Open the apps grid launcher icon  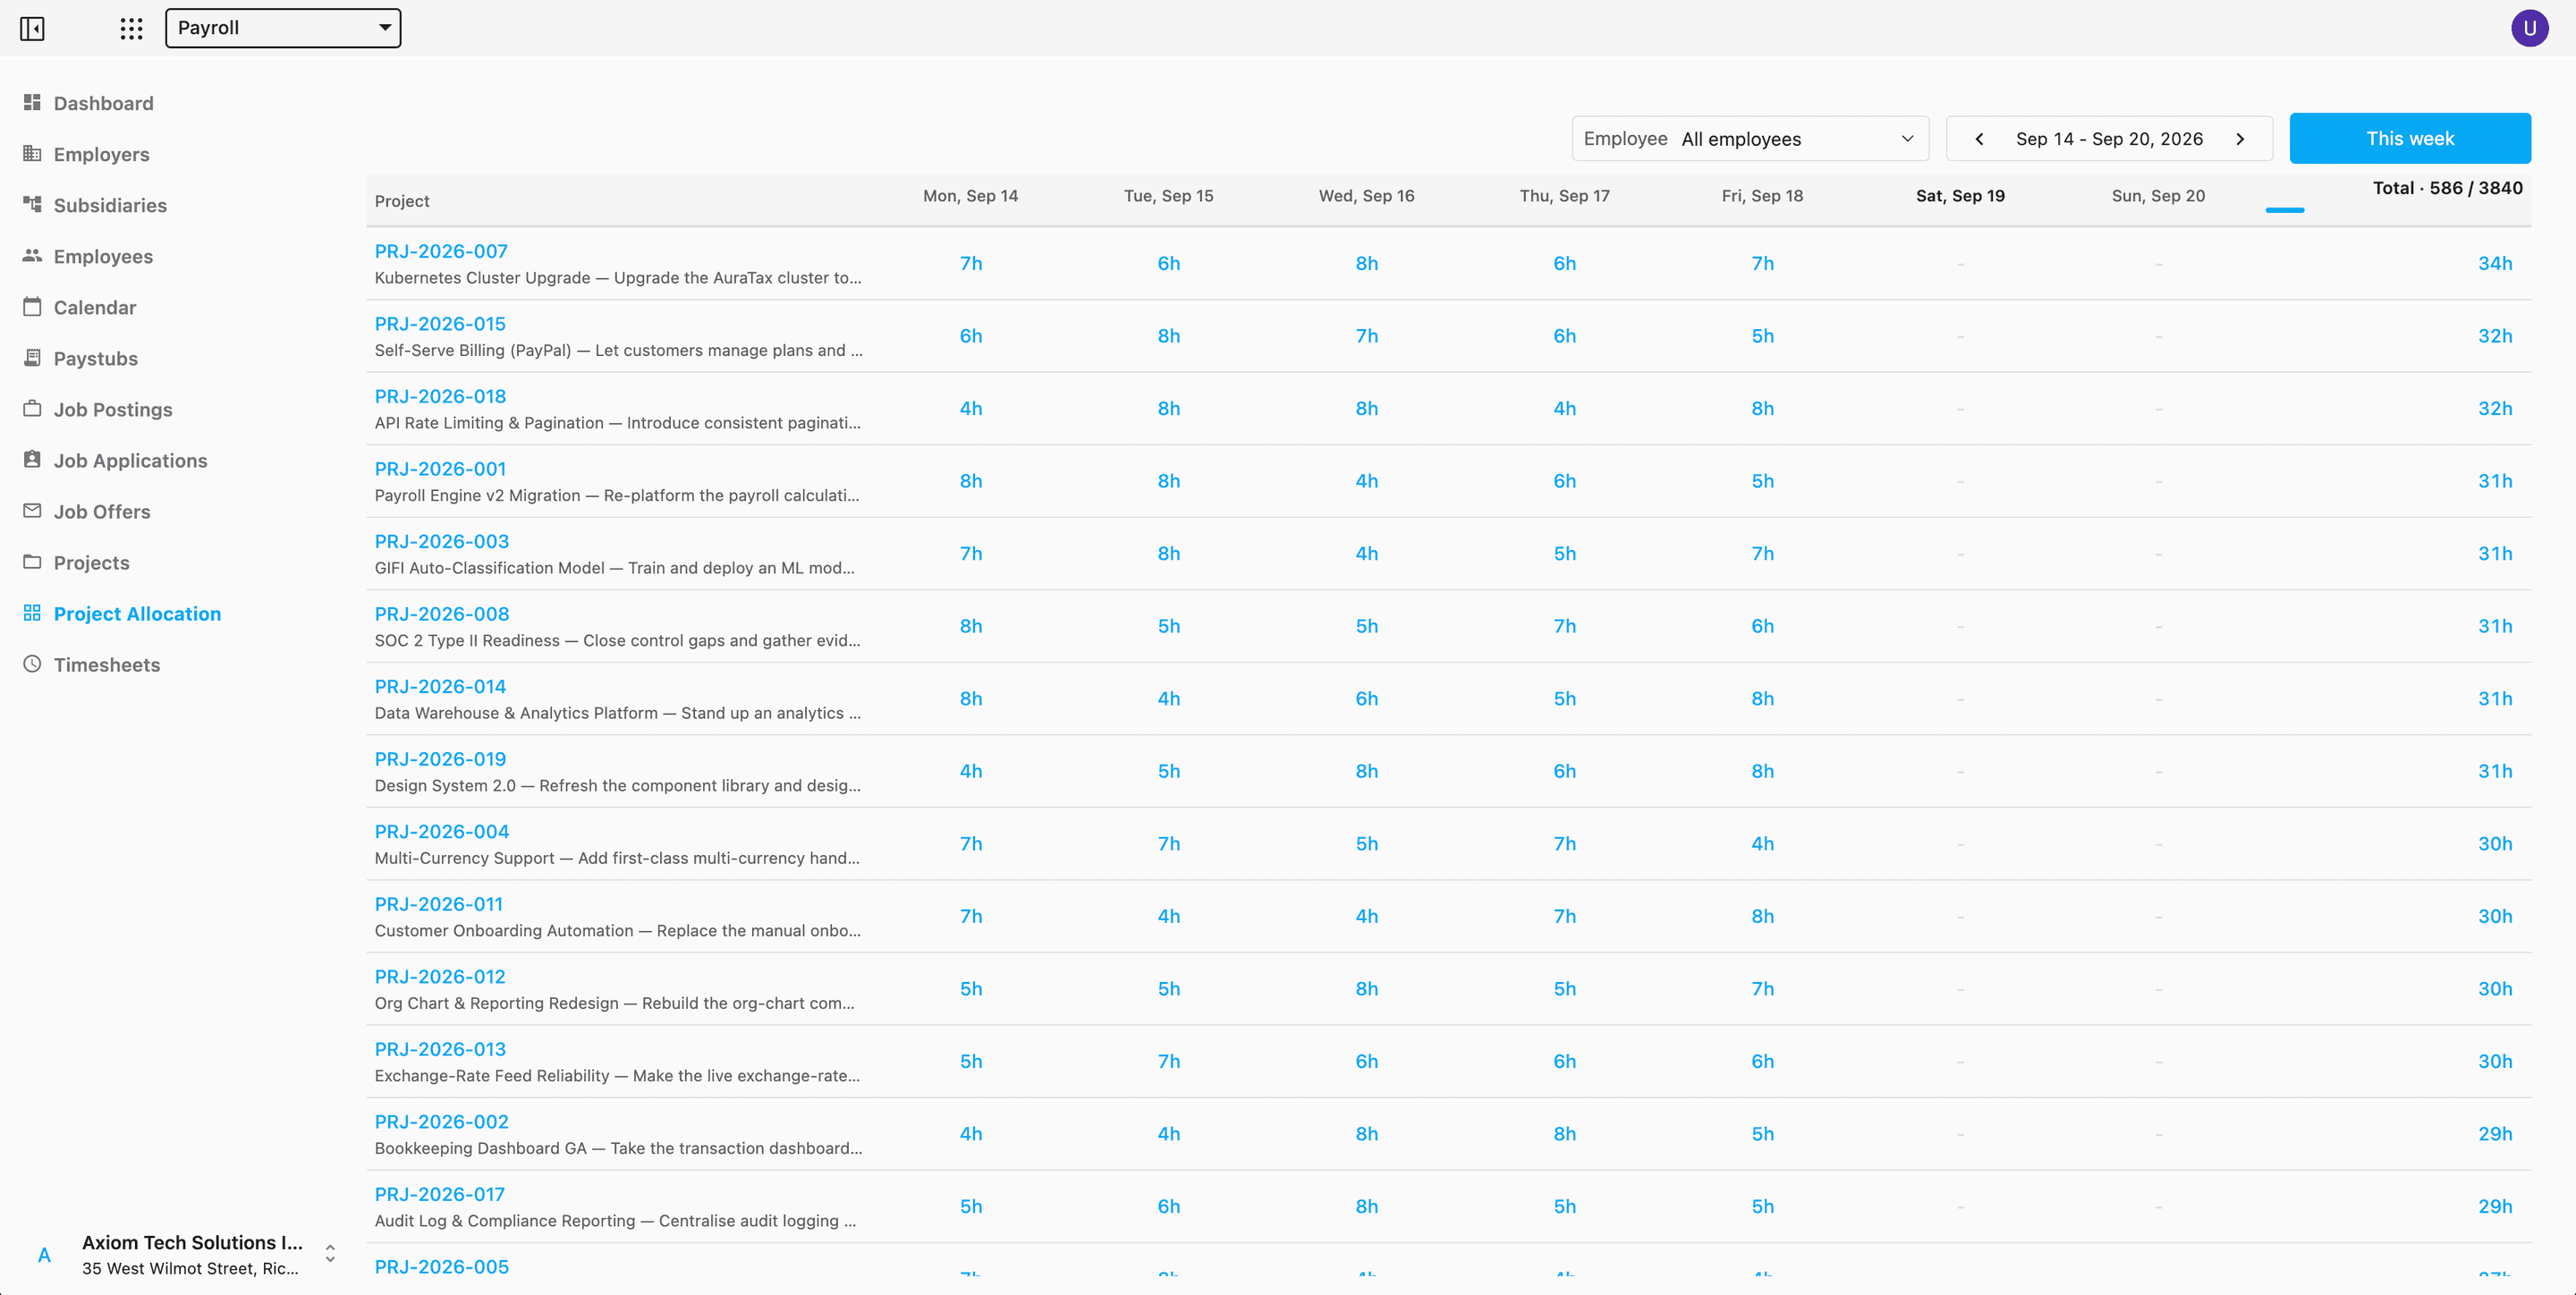point(131,28)
